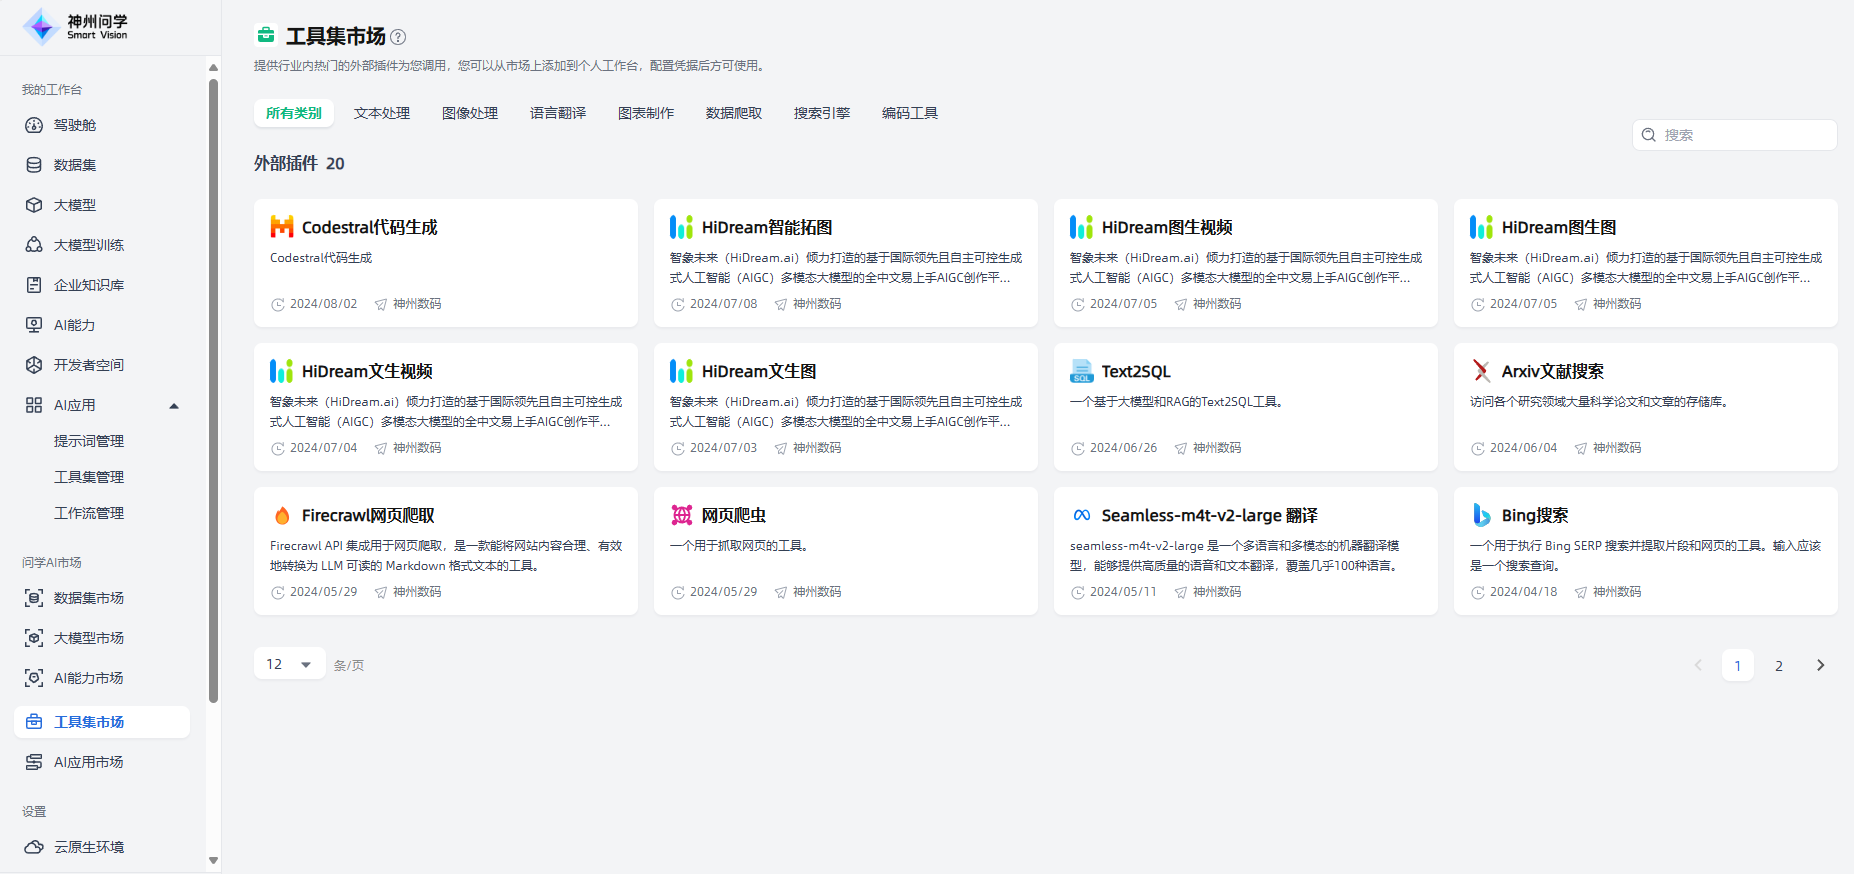Open the Codestral代码生成 plugin card
Screen dimensions: 1854x874
tap(446, 263)
